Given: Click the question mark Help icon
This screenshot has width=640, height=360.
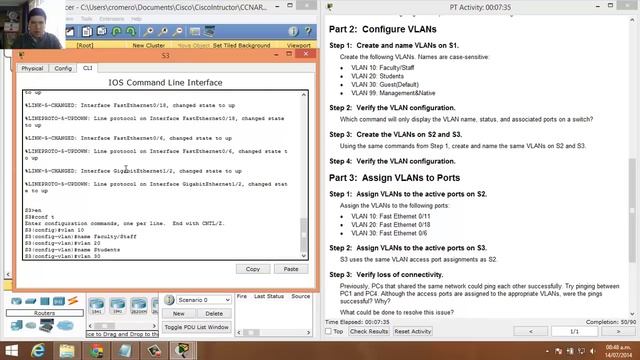Looking at the screenshot, I should [308, 31].
